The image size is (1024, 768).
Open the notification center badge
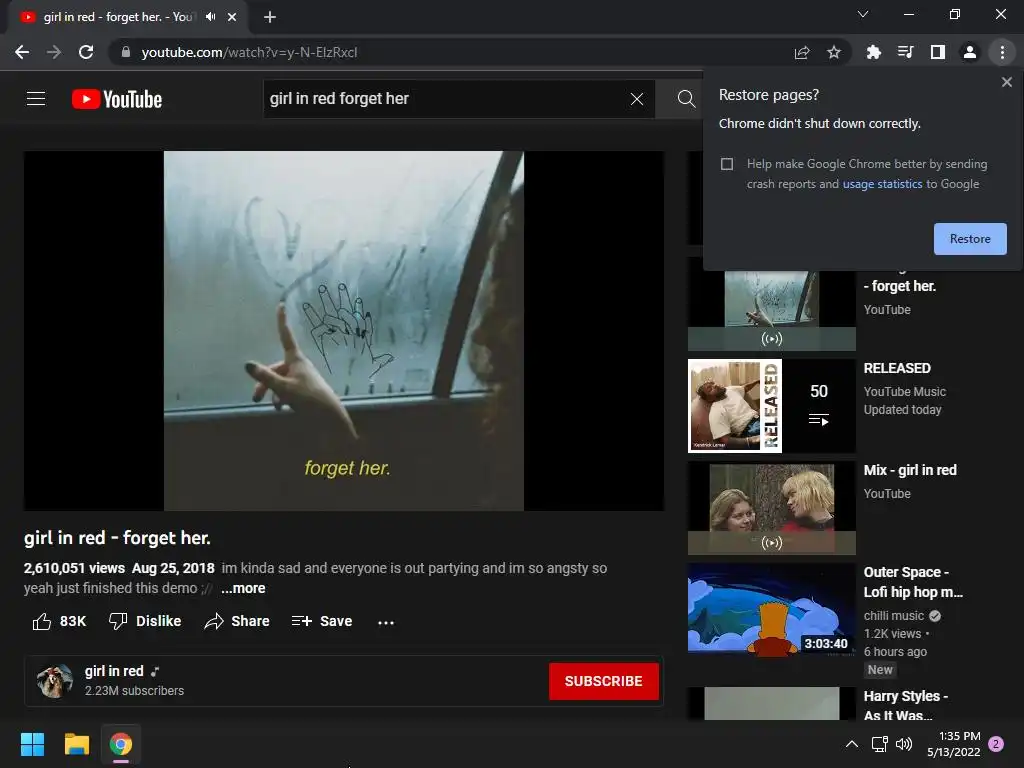[x=996, y=744]
